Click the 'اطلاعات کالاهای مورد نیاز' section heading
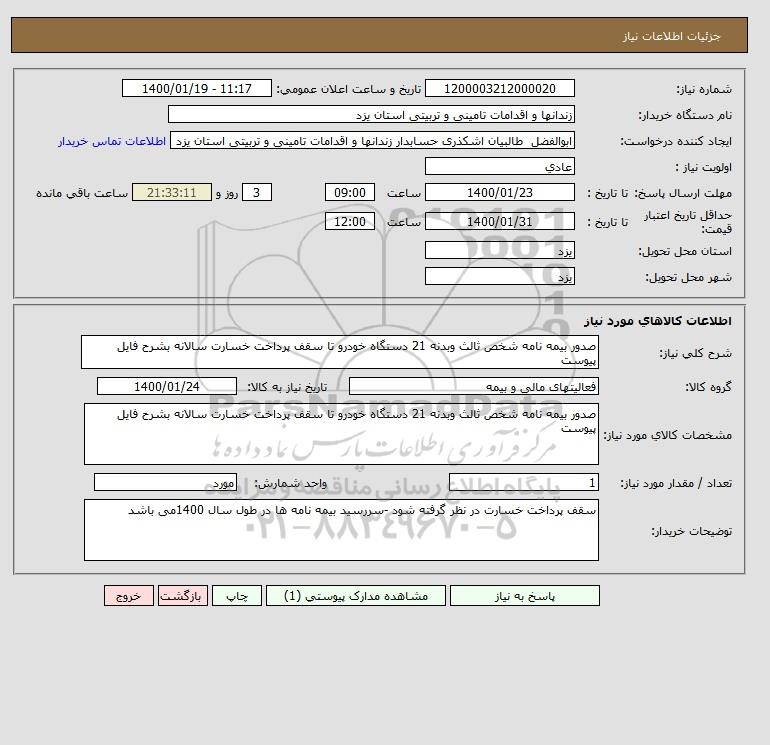The width and height of the screenshot is (770, 745). click(x=658, y=321)
